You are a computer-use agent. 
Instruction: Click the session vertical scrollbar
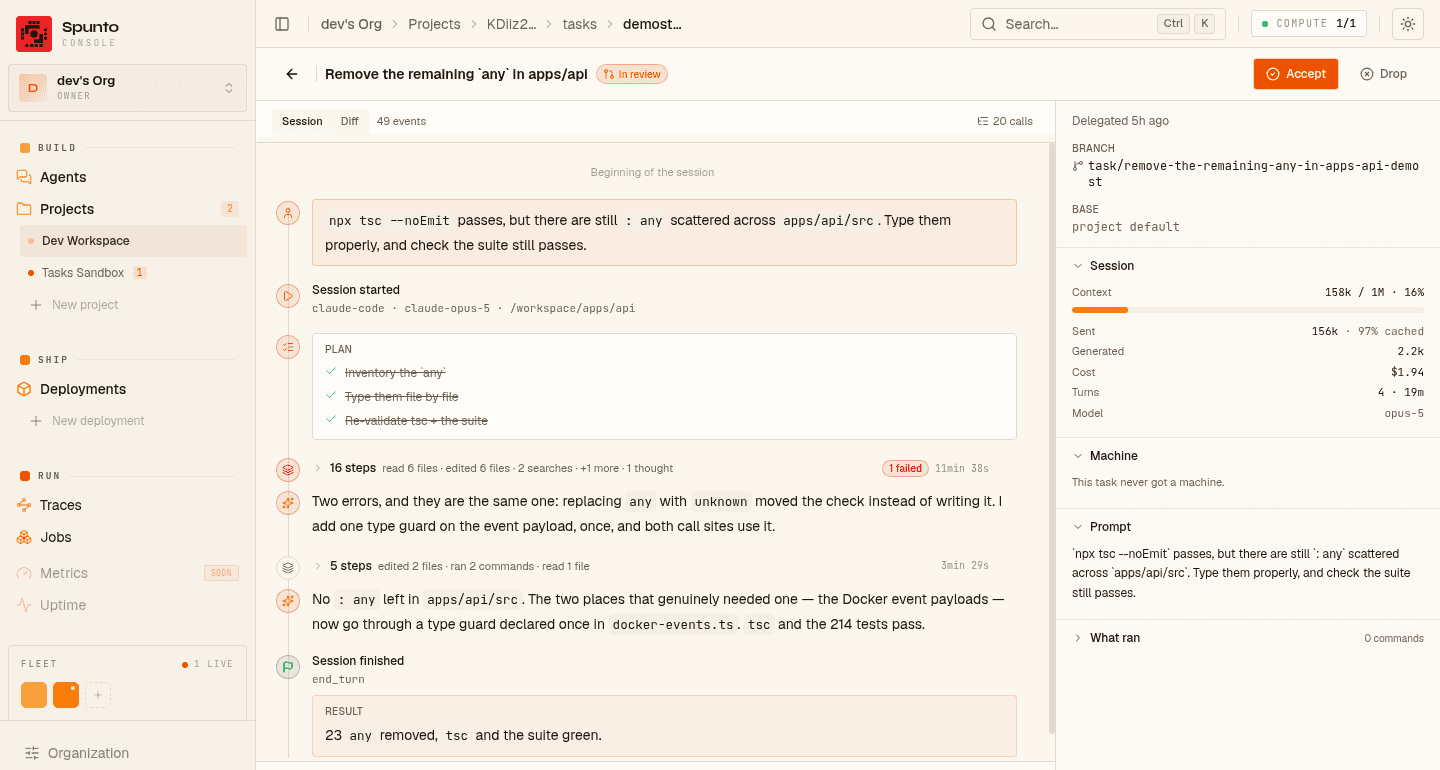1051,437
